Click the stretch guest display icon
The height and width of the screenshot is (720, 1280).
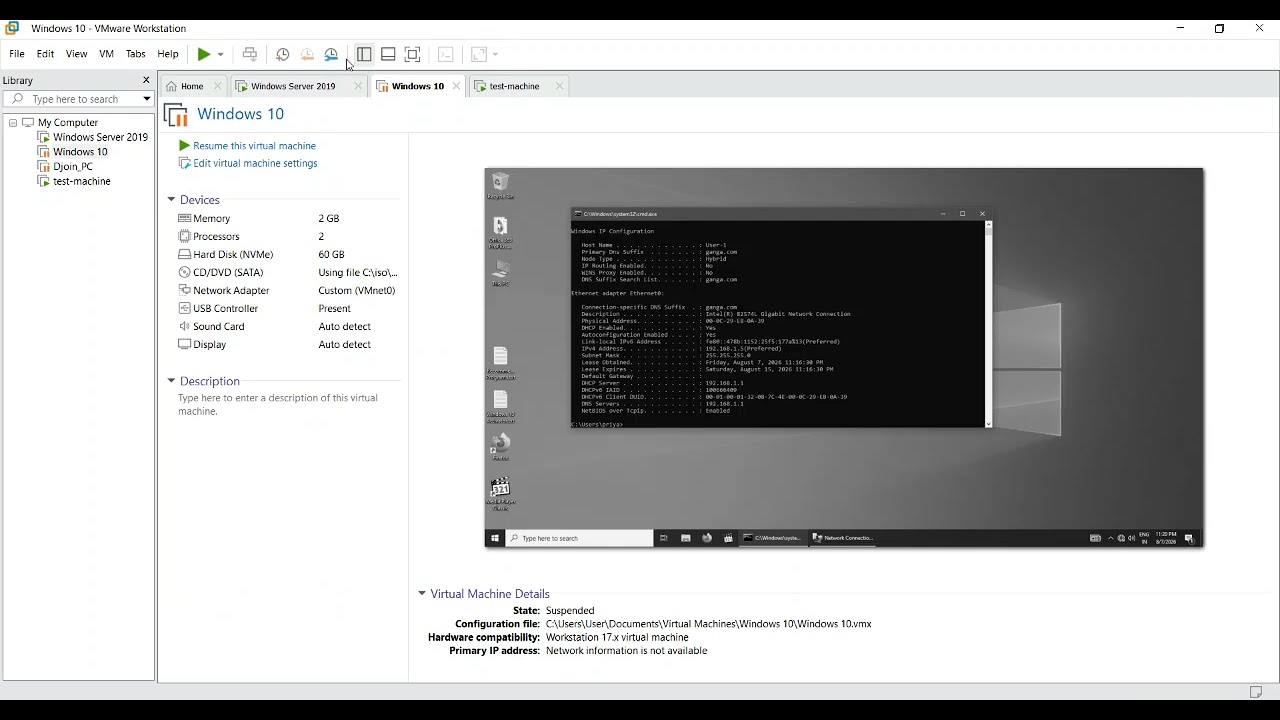point(479,54)
